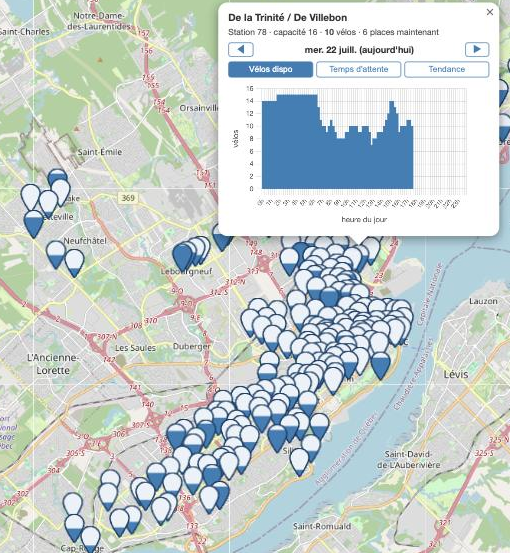Click the half-full marker at the eastern tip of Old Québec
Viewport: 510px width, 553px height.
(x=381, y=366)
